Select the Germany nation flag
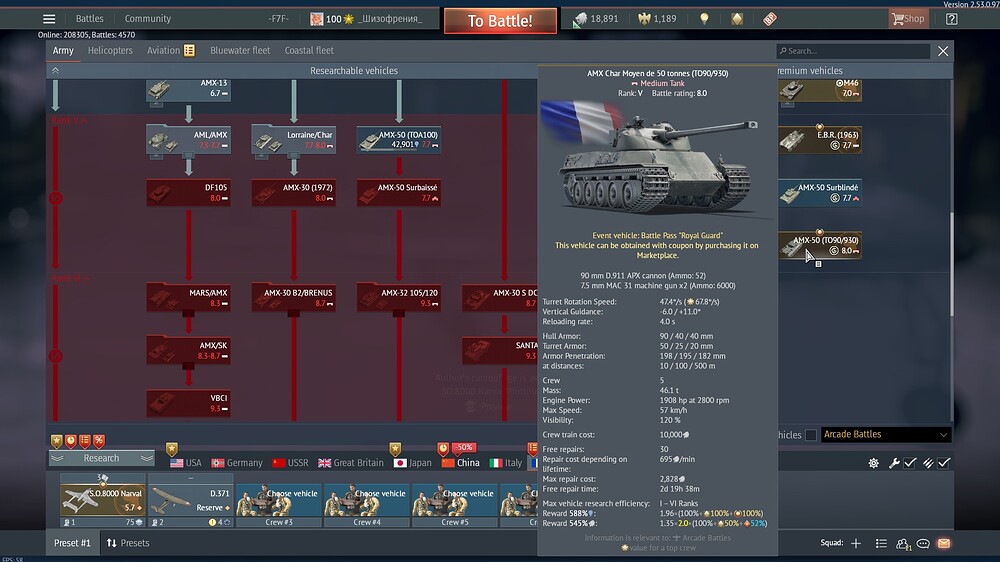1000x562 pixels. [235, 463]
